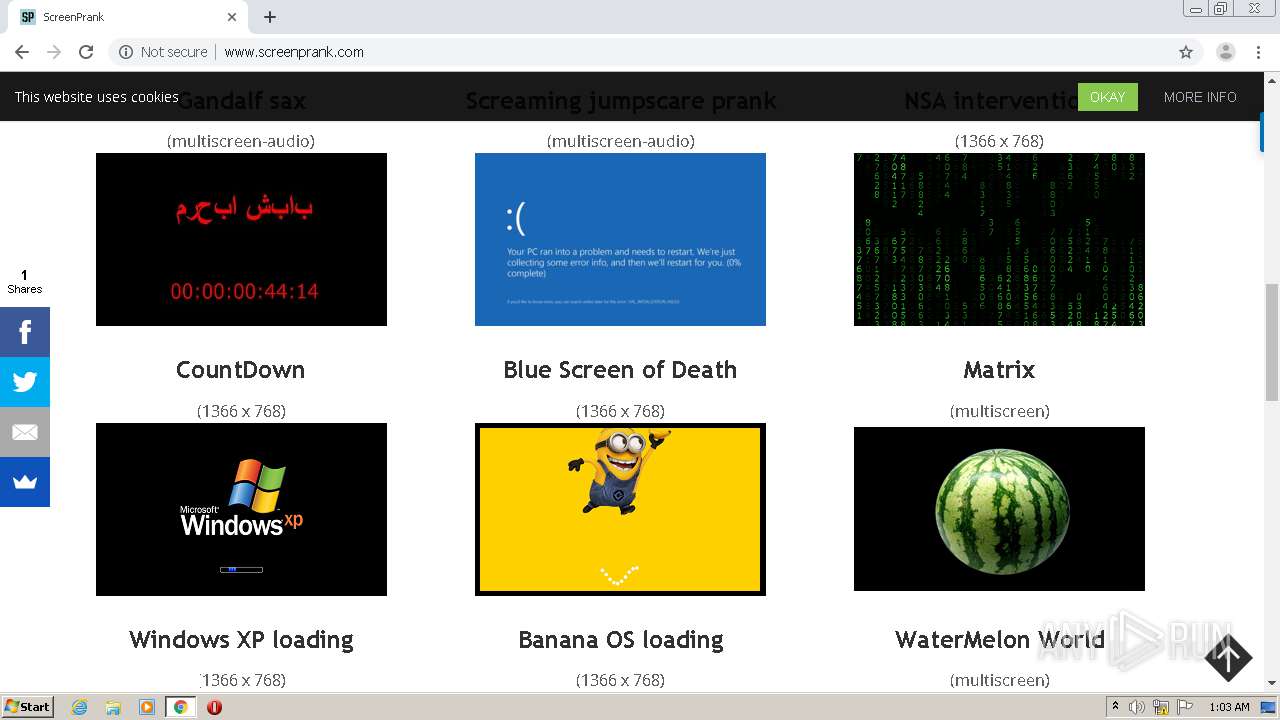
Task: Go forward with the forward arrow
Action: (x=54, y=52)
